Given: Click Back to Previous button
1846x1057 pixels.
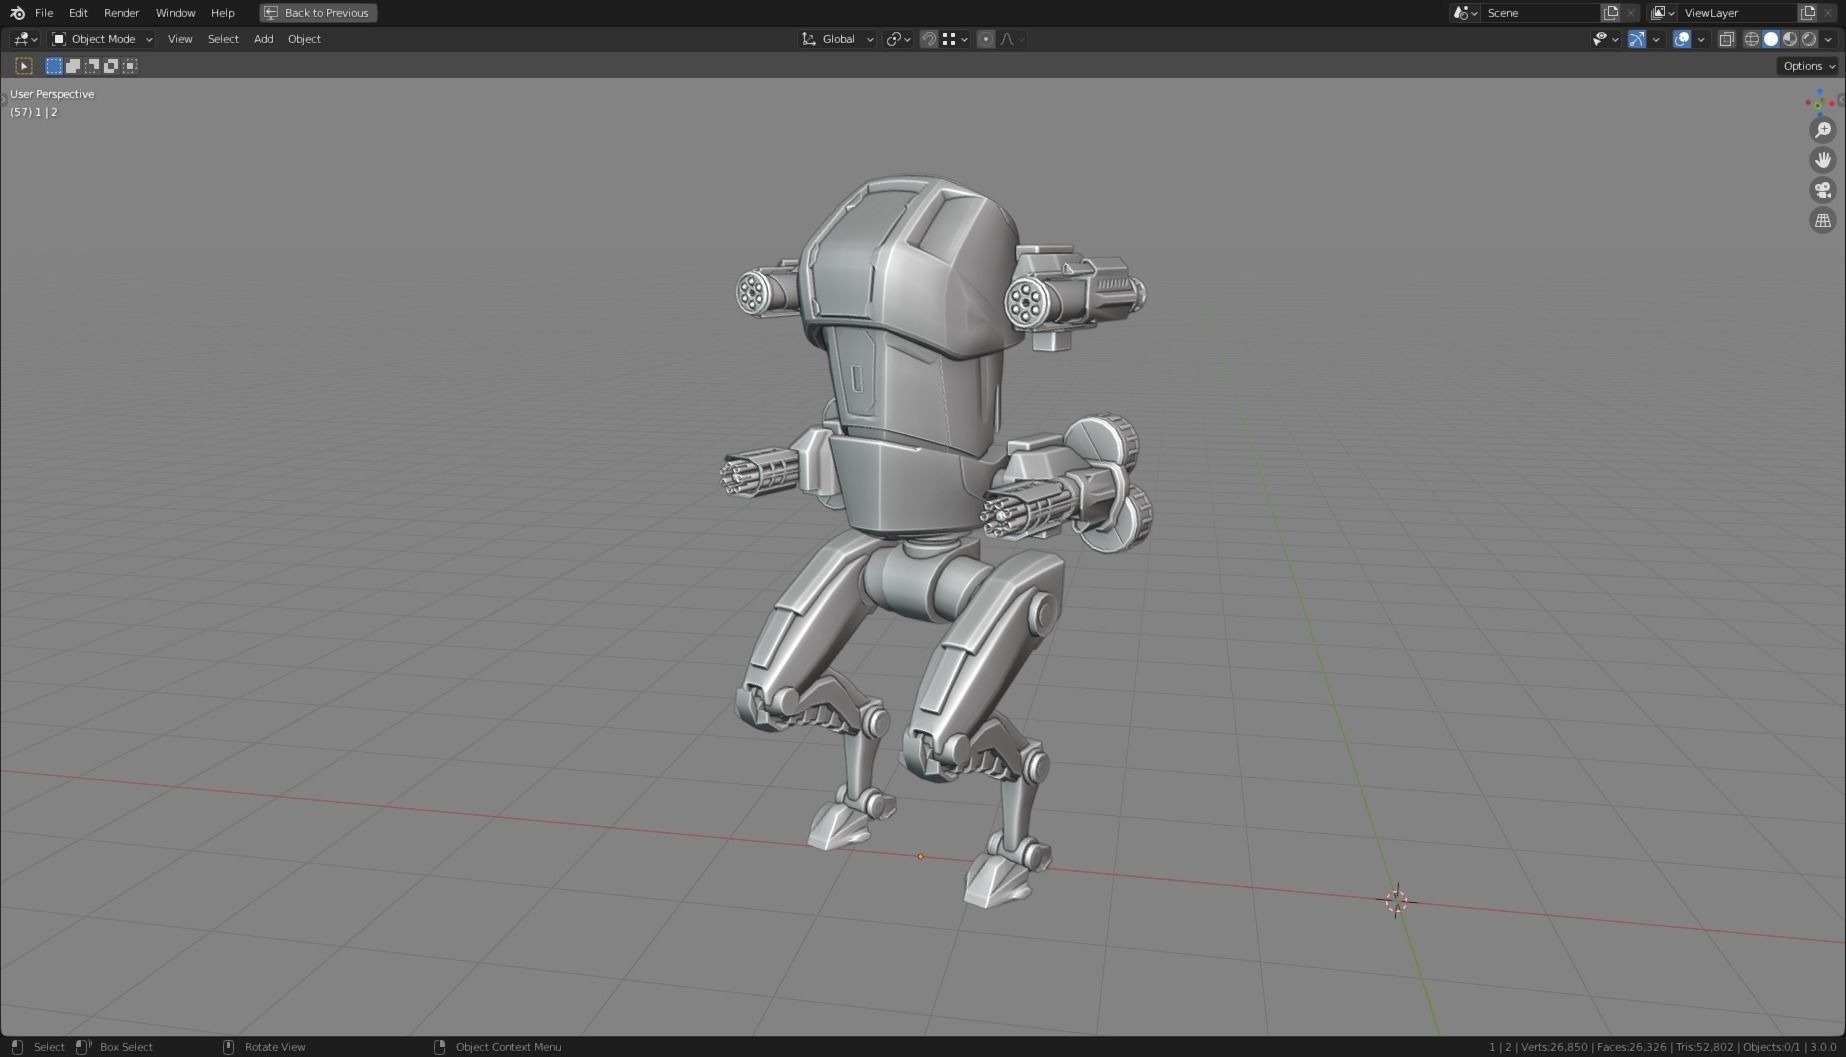Looking at the screenshot, I should click(x=318, y=13).
